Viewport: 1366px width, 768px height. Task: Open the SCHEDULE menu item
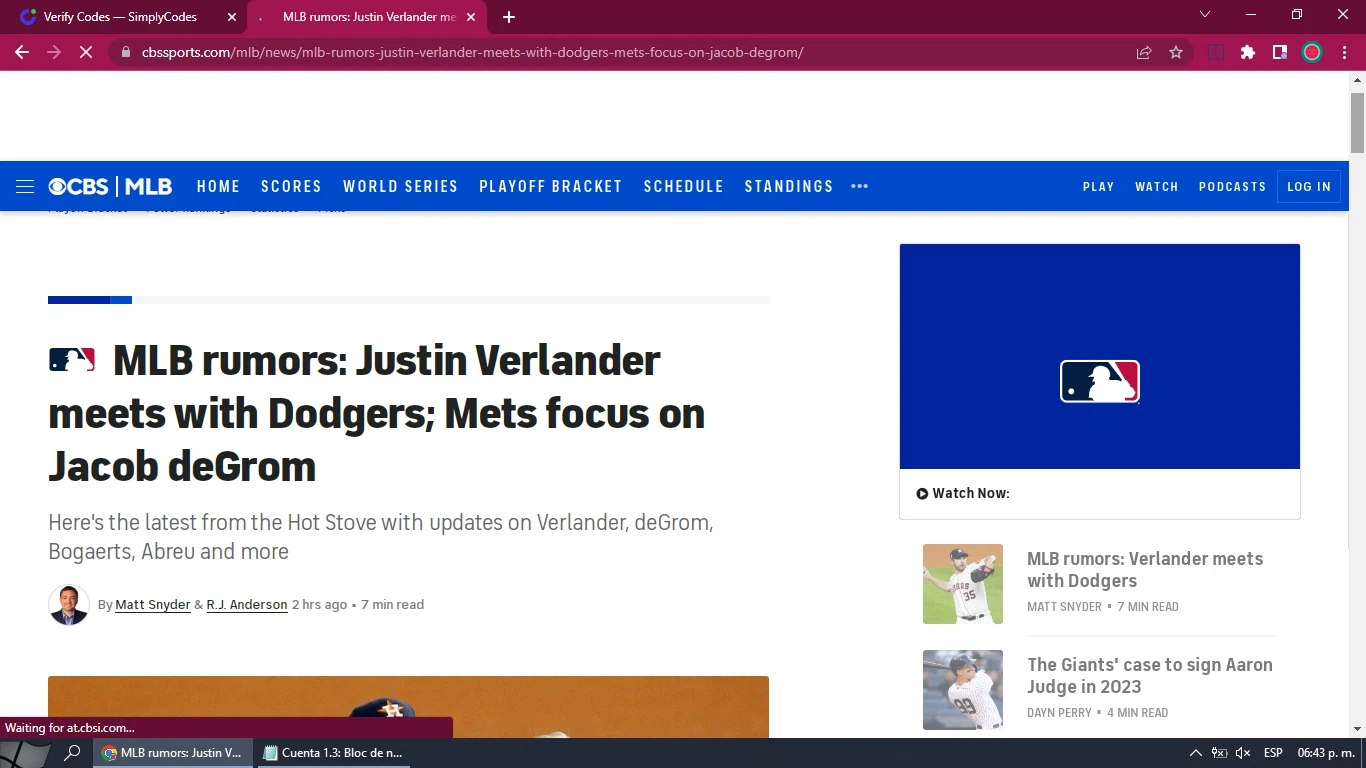tap(684, 187)
